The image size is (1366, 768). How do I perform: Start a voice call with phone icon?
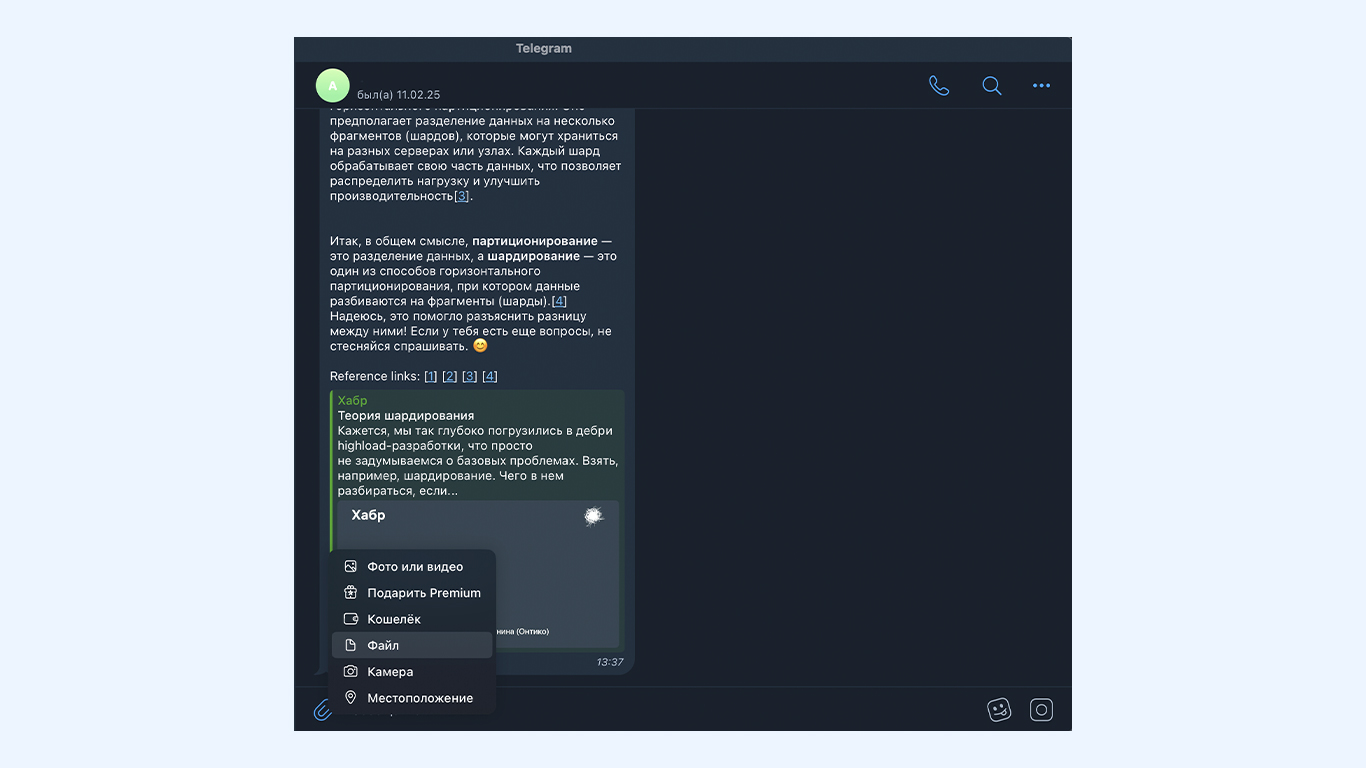(938, 86)
